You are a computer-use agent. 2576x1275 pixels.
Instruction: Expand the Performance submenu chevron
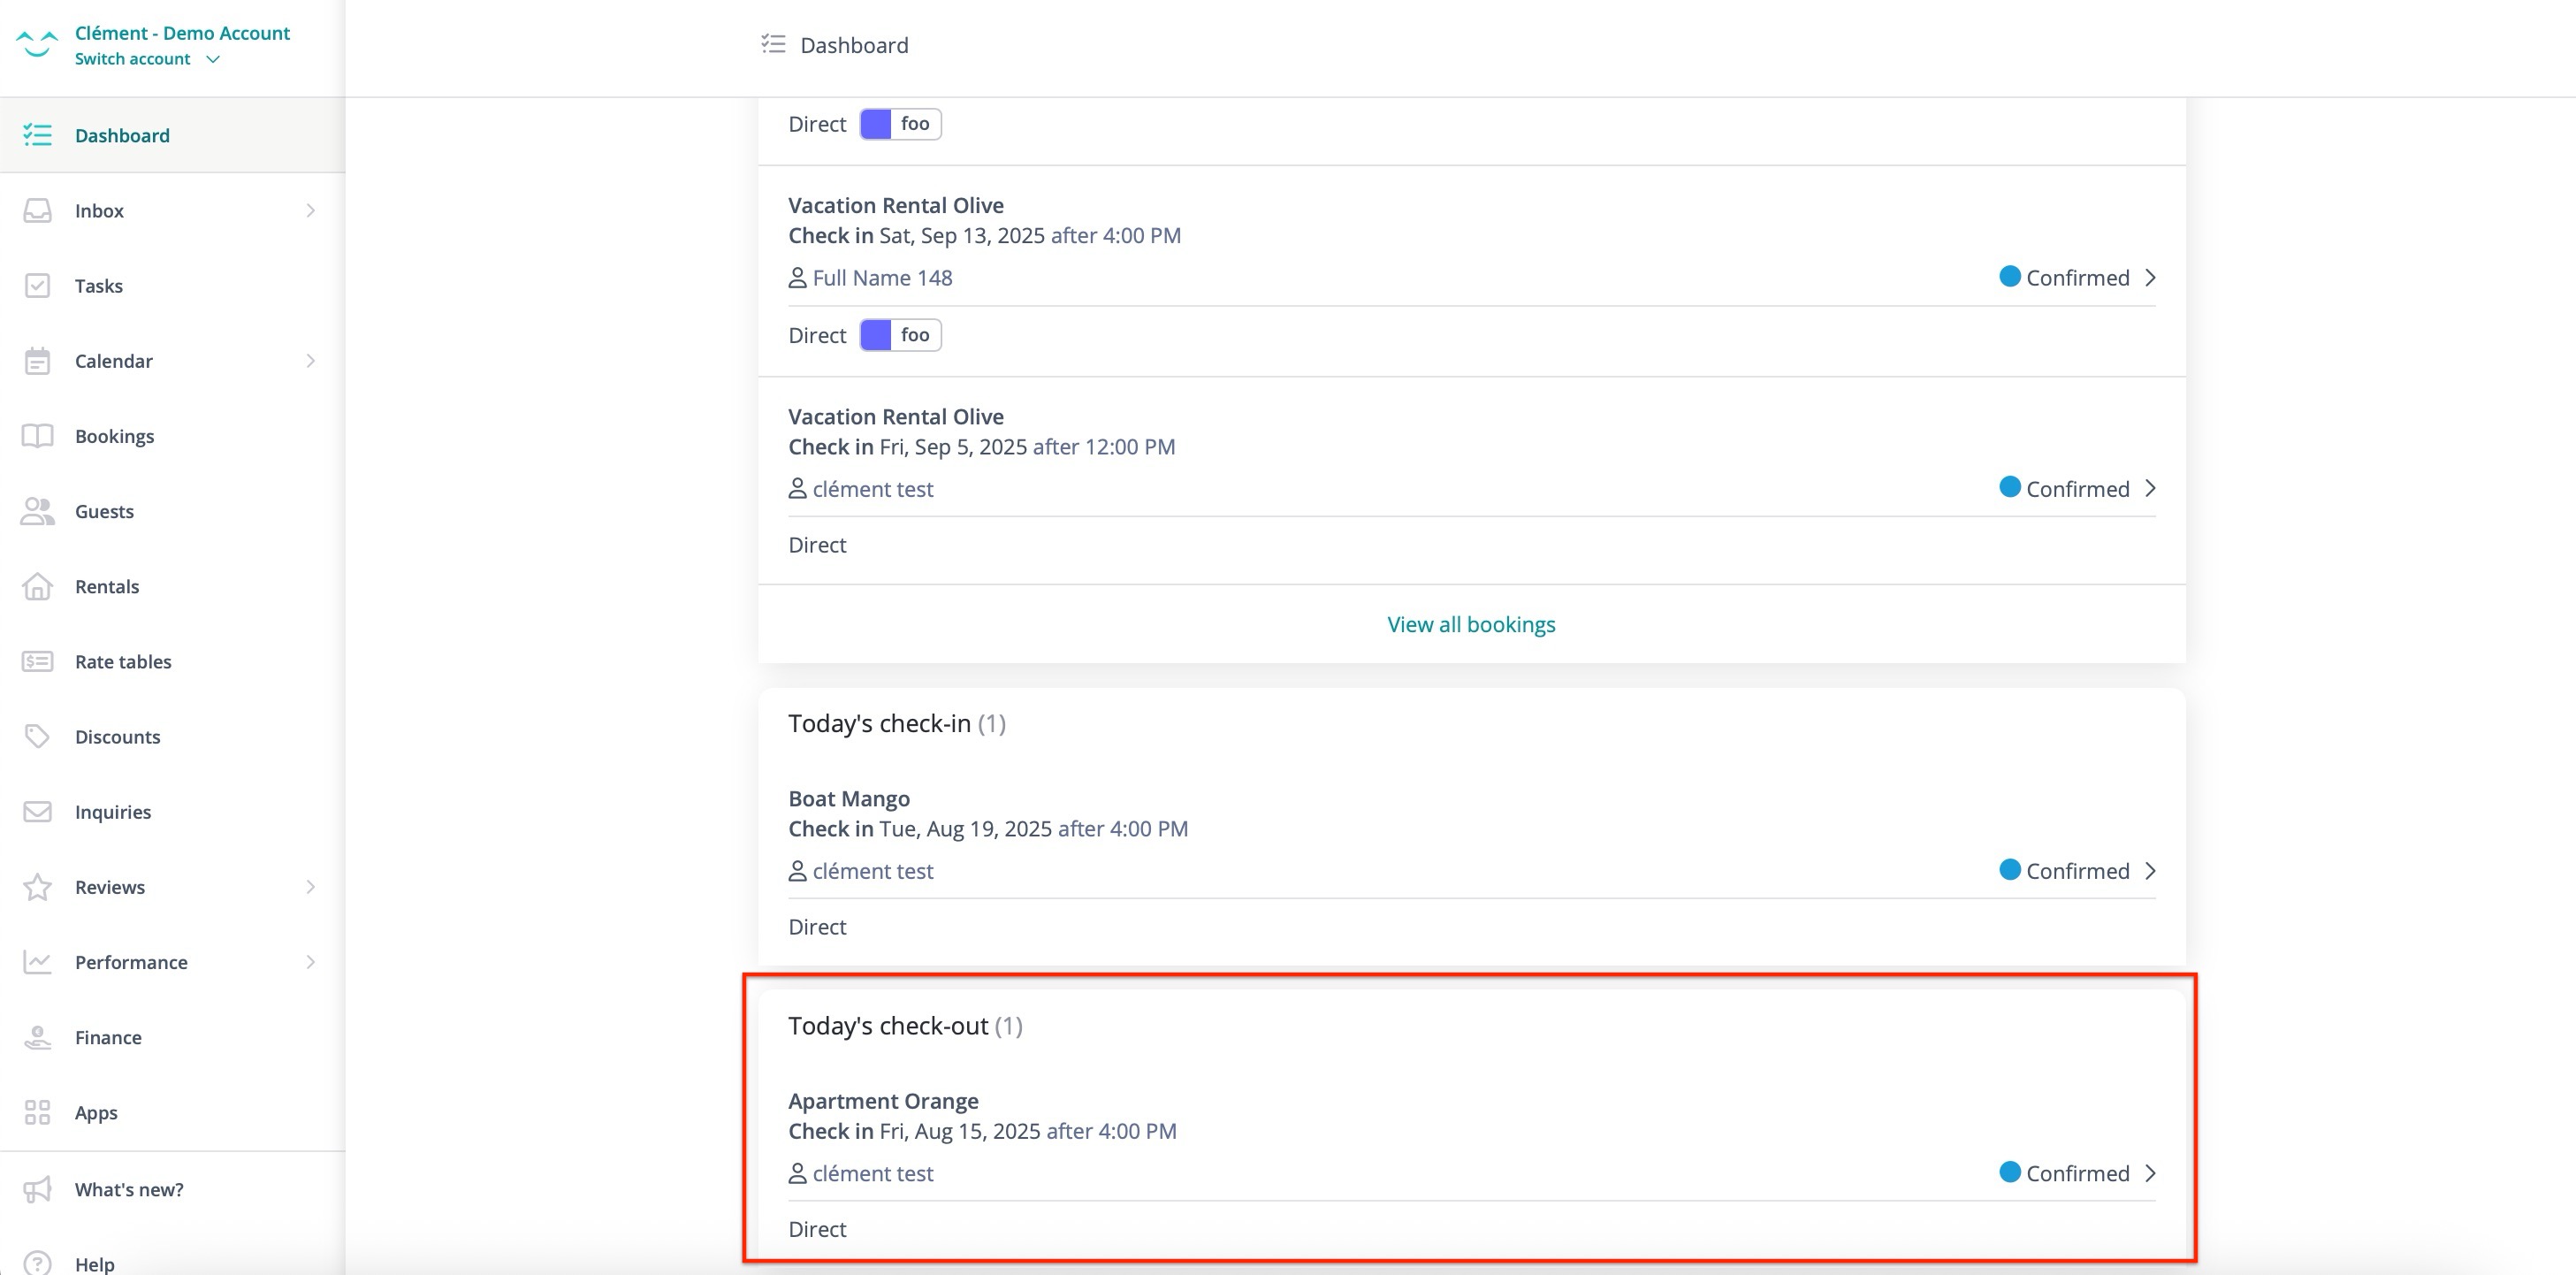[310, 962]
